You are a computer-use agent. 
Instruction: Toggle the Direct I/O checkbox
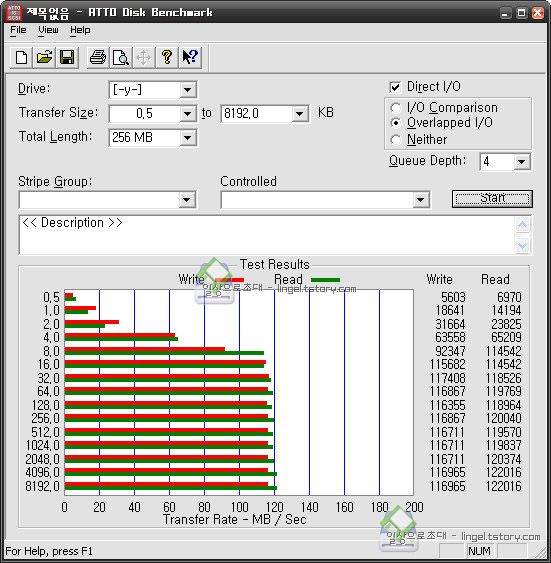395,87
